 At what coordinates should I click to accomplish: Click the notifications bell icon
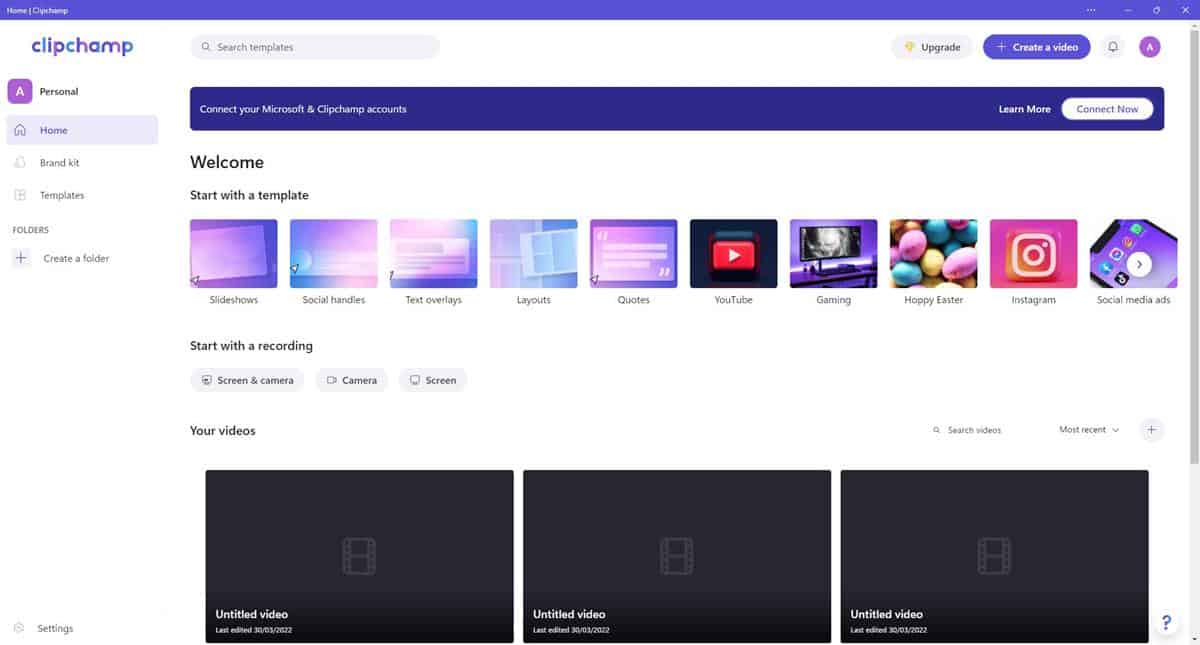coord(1113,47)
